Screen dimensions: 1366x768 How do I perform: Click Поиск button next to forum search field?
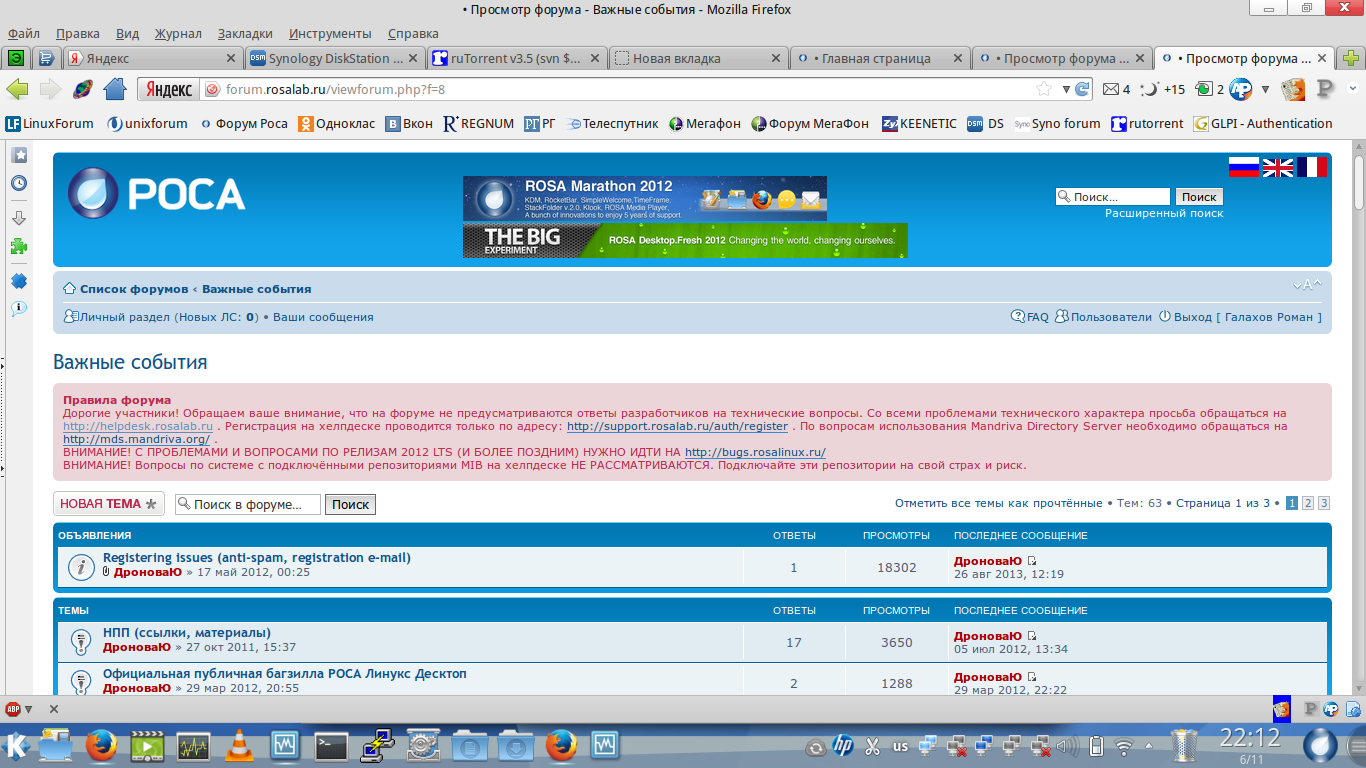pos(350,505)
